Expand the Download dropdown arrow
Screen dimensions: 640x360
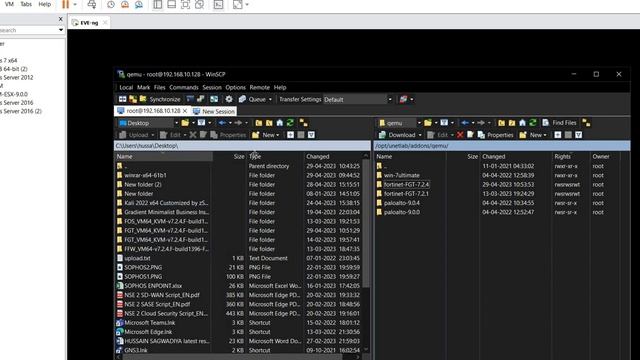pos(420,135)
